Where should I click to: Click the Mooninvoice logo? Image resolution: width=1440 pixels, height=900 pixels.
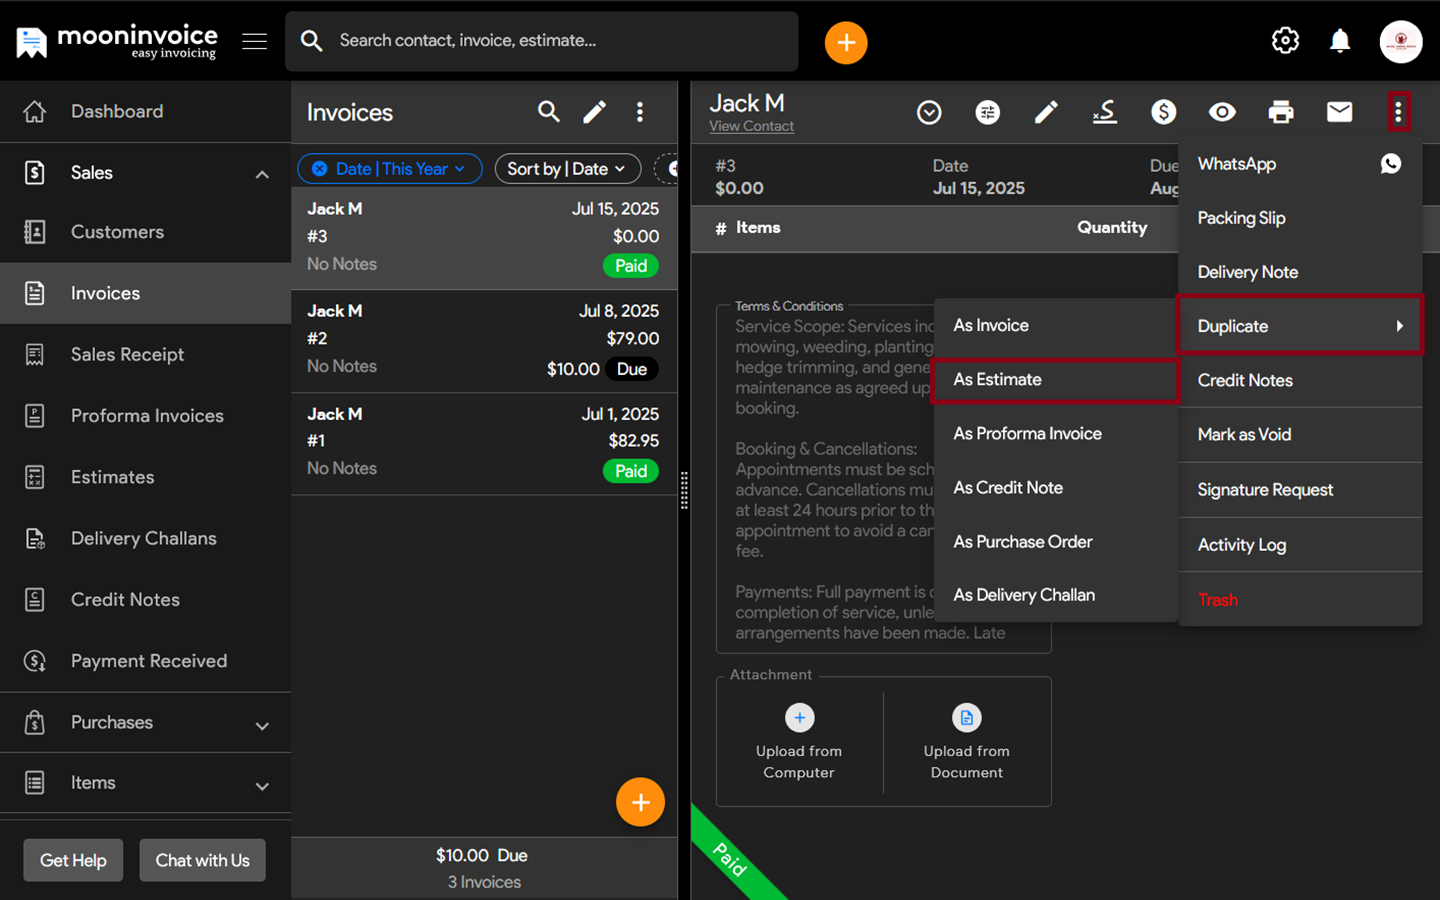click(117, 42)
